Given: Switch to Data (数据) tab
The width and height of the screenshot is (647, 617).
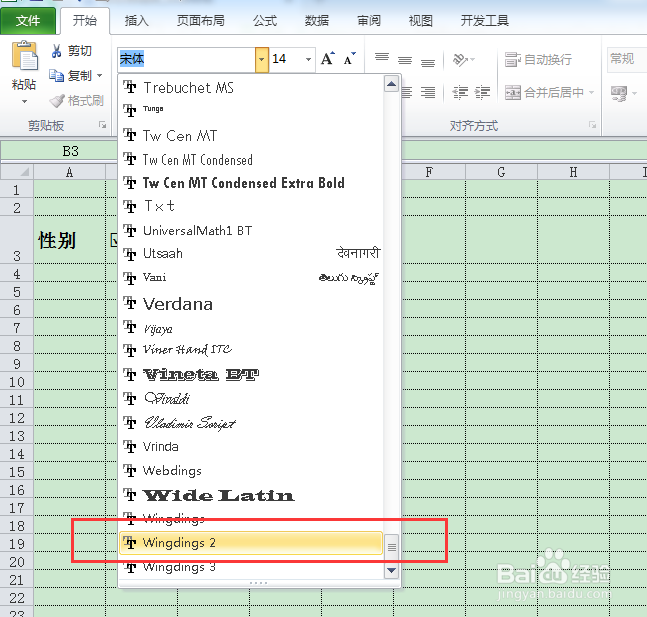Looking at the screenshot, I should click(x=317, y=21).
